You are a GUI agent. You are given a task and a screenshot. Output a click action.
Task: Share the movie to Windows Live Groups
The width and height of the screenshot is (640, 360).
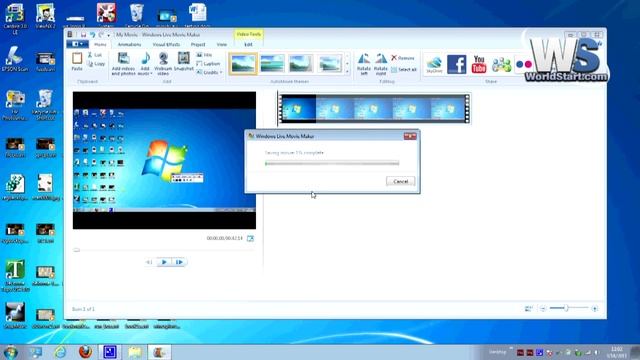pos(501,64)
